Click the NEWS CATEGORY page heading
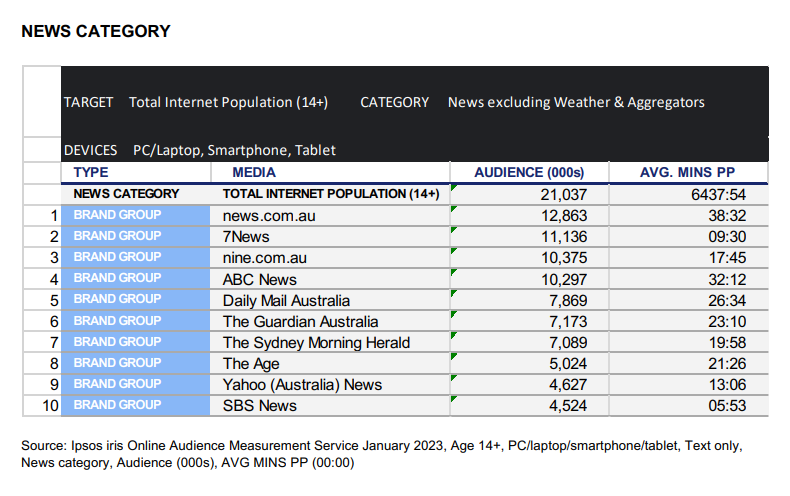 [x=95, y=31]
